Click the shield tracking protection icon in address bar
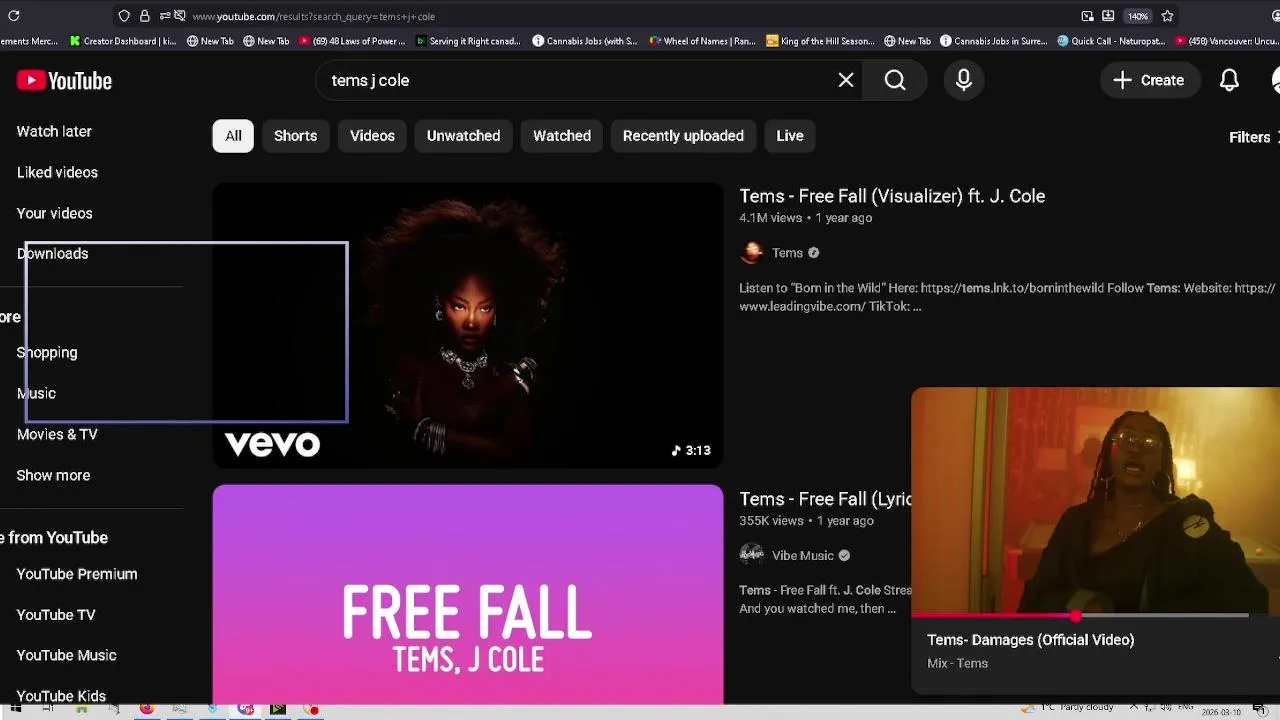The width and height of the screenshot is (1280, 720). (x=124, y=16)
